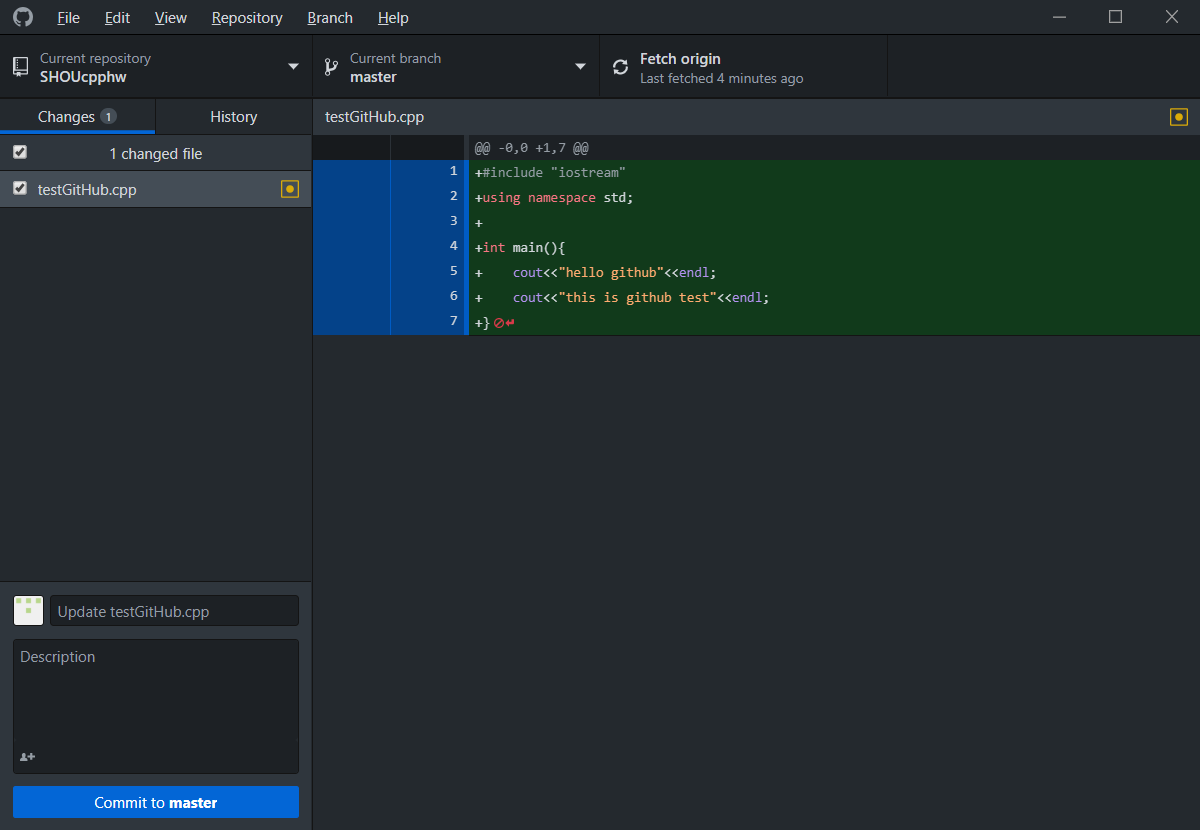
Task: Select the testGitHub.cpp changed file row
Action: coord(156,189)
